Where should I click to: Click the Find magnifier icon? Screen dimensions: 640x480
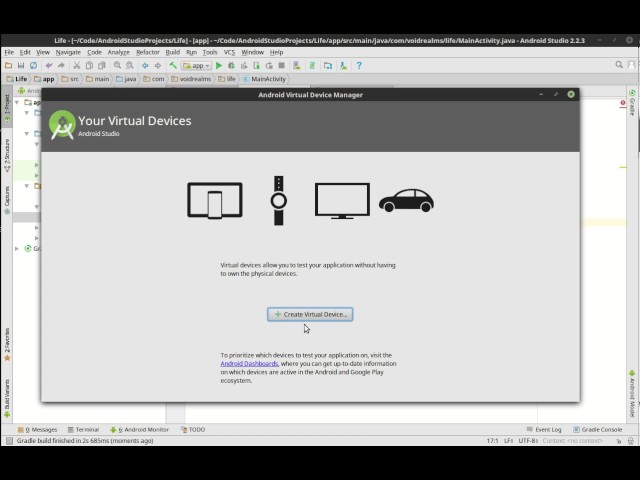[x=118, y=65]
